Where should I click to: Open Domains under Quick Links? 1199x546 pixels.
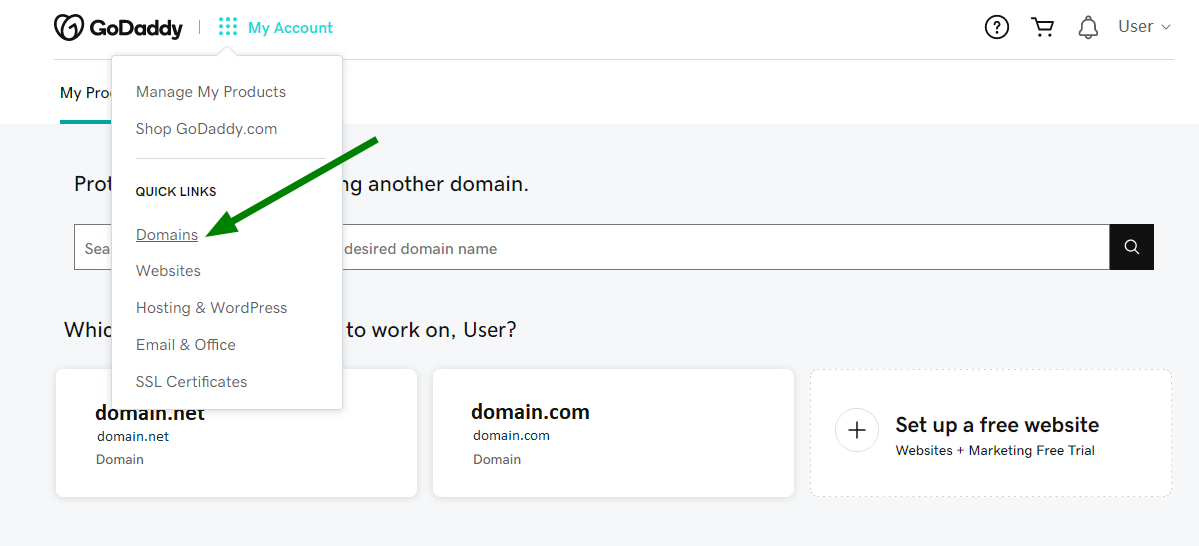tap(167, 235)
